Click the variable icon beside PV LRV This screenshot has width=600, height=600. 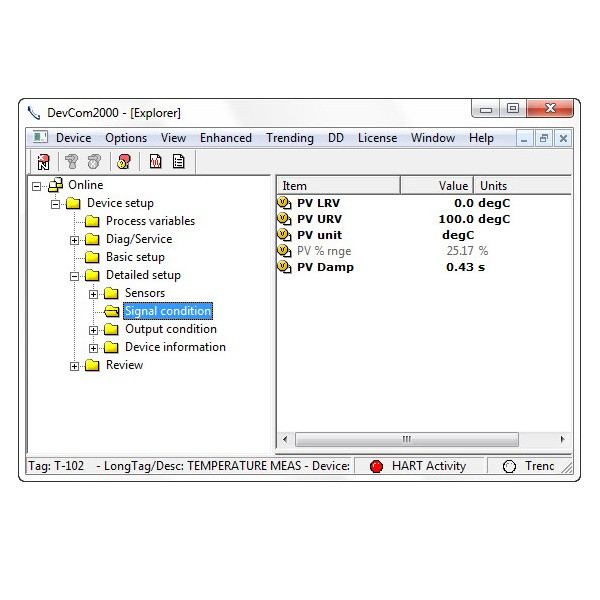[284, 203]
